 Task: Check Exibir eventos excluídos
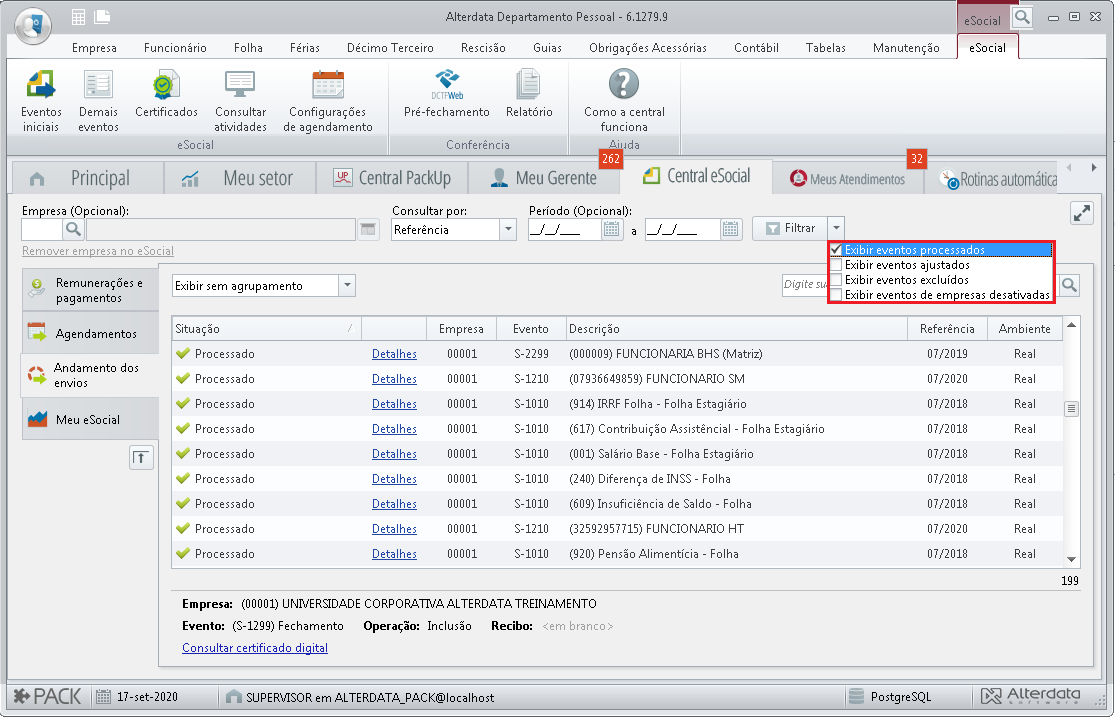point(836,280)
